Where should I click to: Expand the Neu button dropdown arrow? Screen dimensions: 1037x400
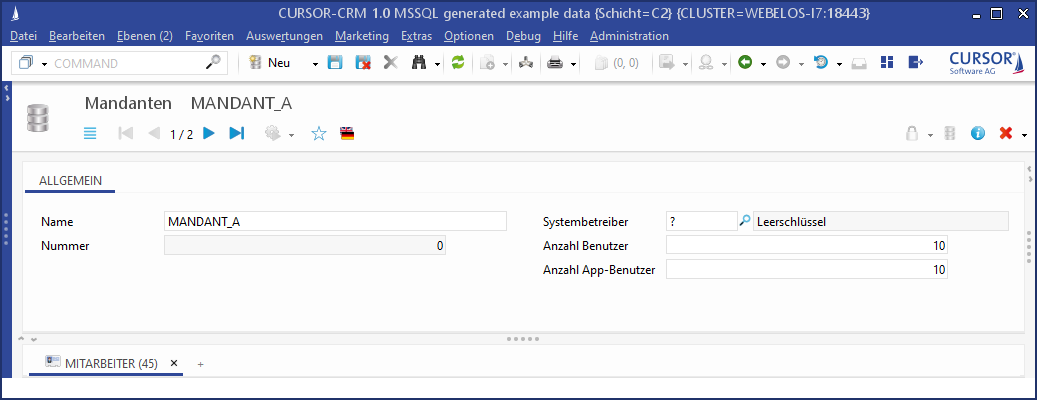[x=315, y=63]
